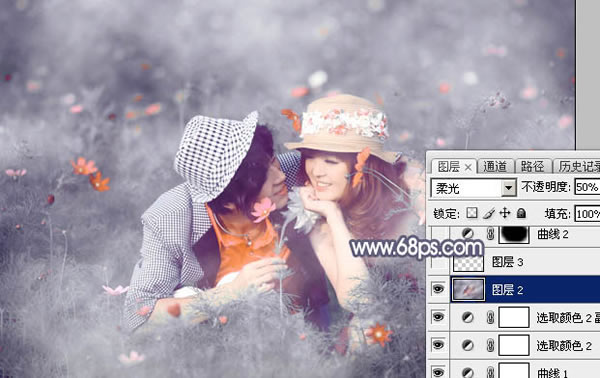Click adjustment icon of 选取颜色 2 layer
This screenshot has height=378, width=600.
pyautogui.click(x=467, y=345)
